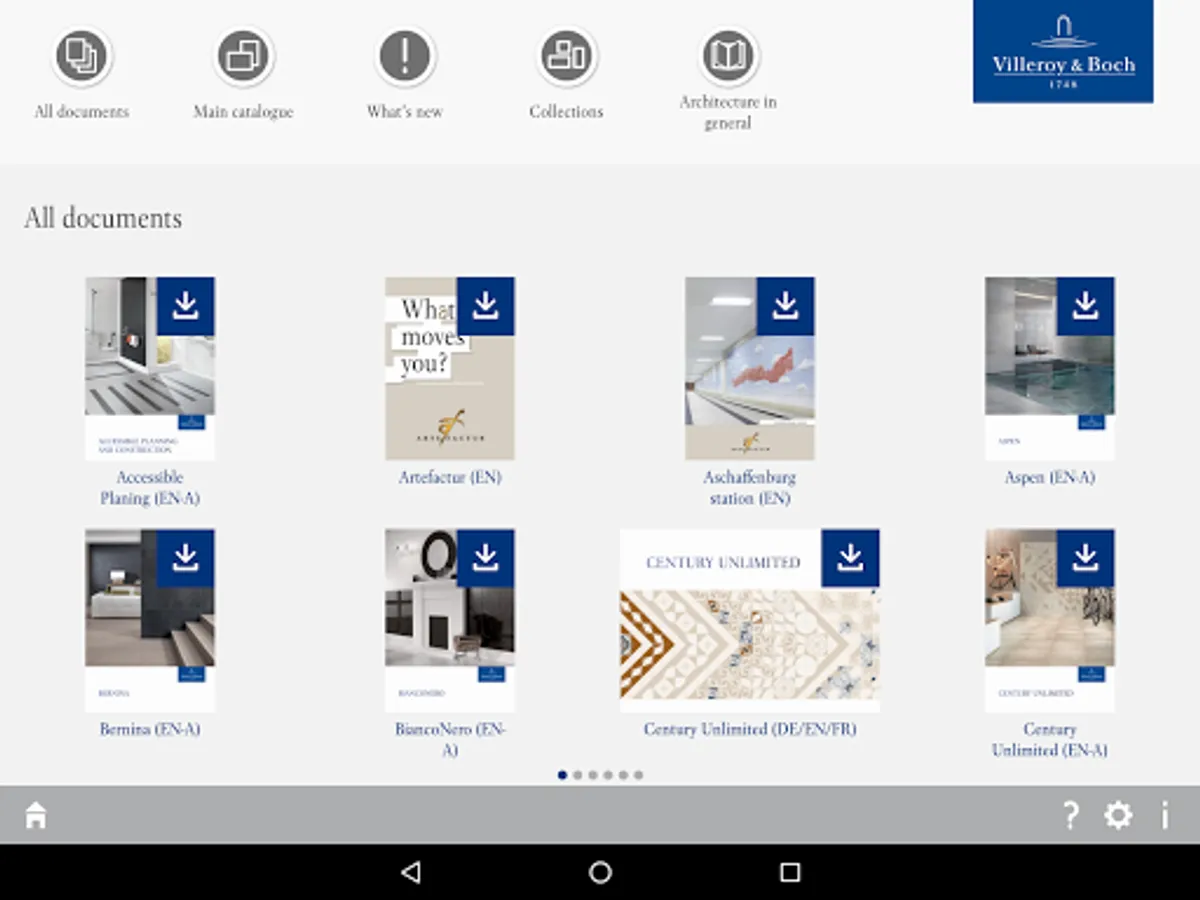
Task: Open the wide Century Unlimited pattern cover
Action: tap(750, 620)
